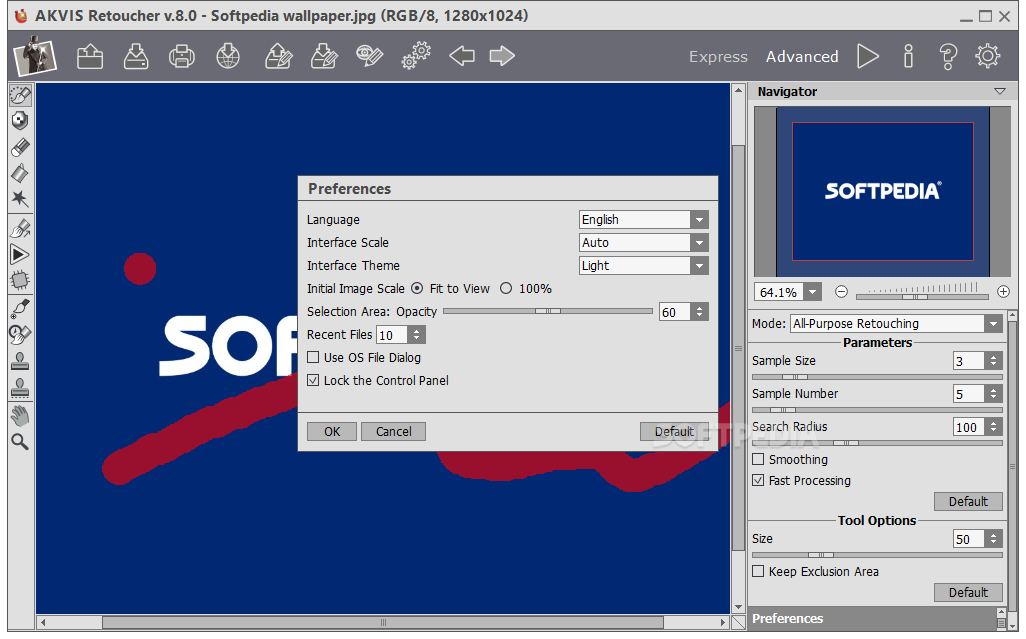Open the AKVIS home page logo icon
Viewport: 1026px width, 639px height.
click(x=35, y=56)
